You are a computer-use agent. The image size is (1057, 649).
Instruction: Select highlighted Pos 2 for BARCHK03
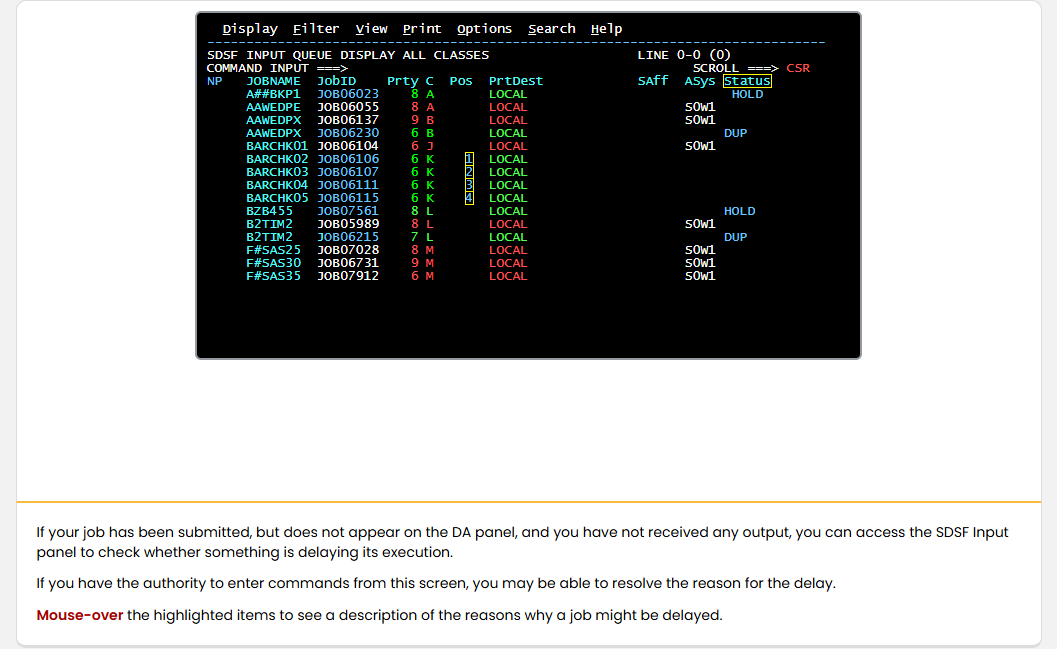point(469,172)
